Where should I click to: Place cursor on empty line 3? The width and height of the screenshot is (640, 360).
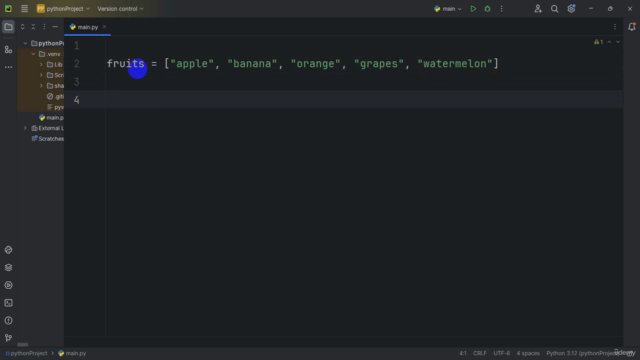click(363, 82)
